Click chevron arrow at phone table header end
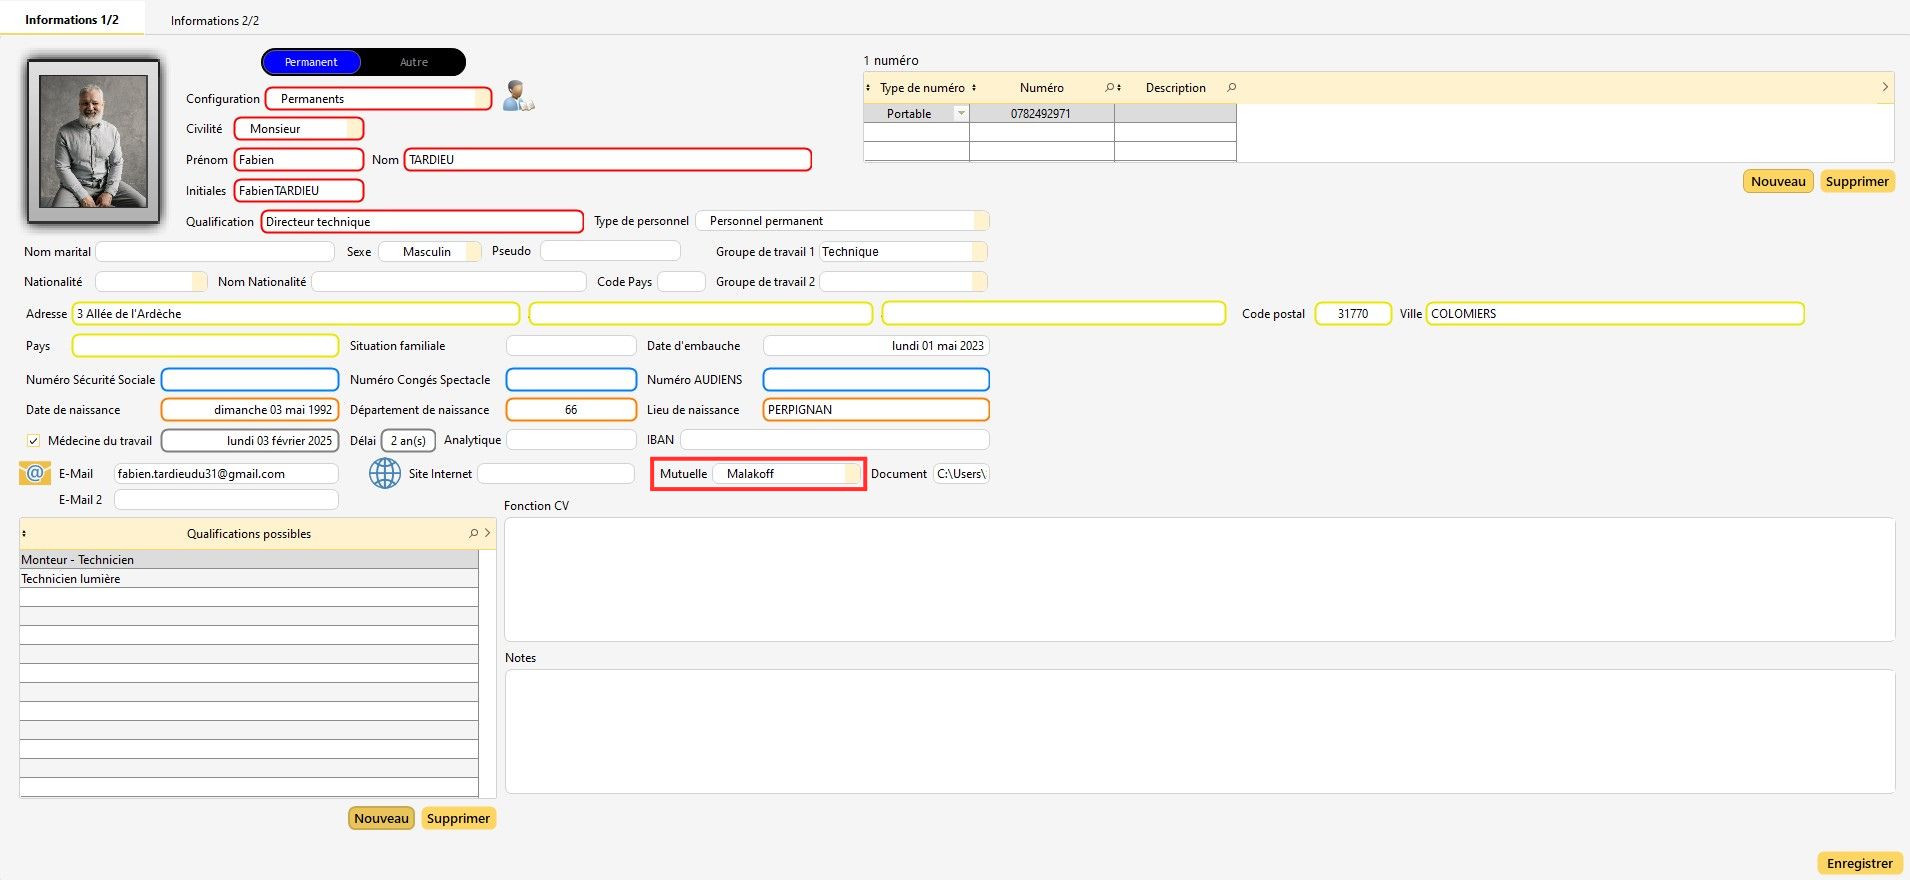 pyautogui.click(x=1884, y=88)
